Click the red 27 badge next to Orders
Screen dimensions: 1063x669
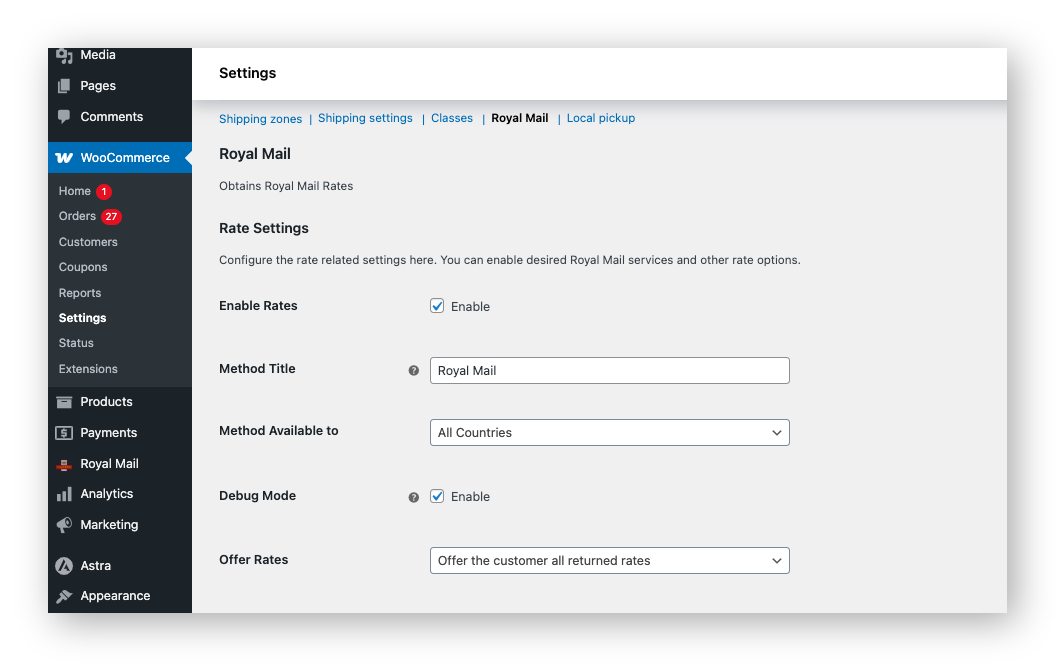pos(111,217)
